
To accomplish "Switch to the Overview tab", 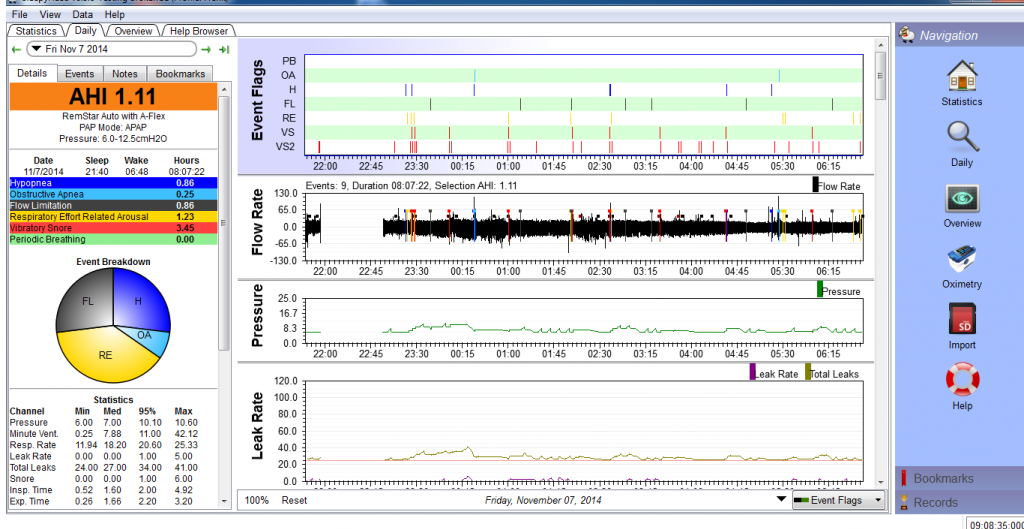I will click(133, 31).
